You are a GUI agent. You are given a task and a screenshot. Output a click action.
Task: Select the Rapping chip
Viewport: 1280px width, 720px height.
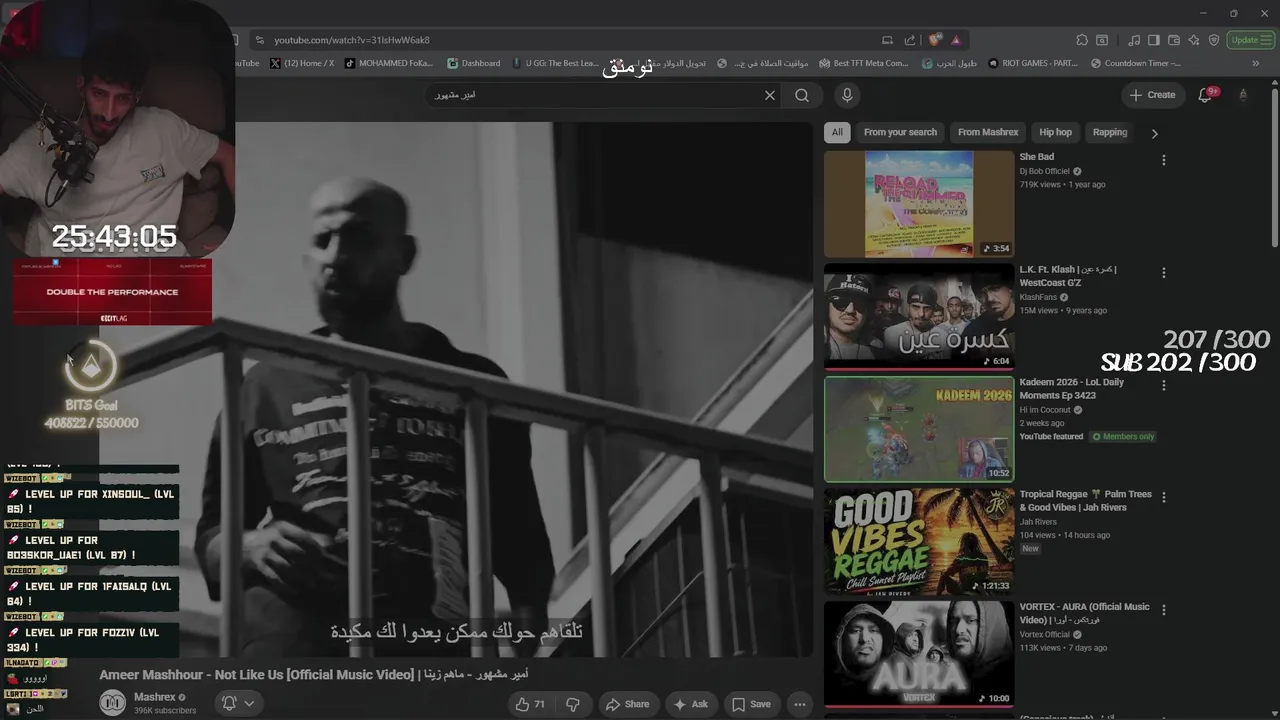[x=1110, y=132]
